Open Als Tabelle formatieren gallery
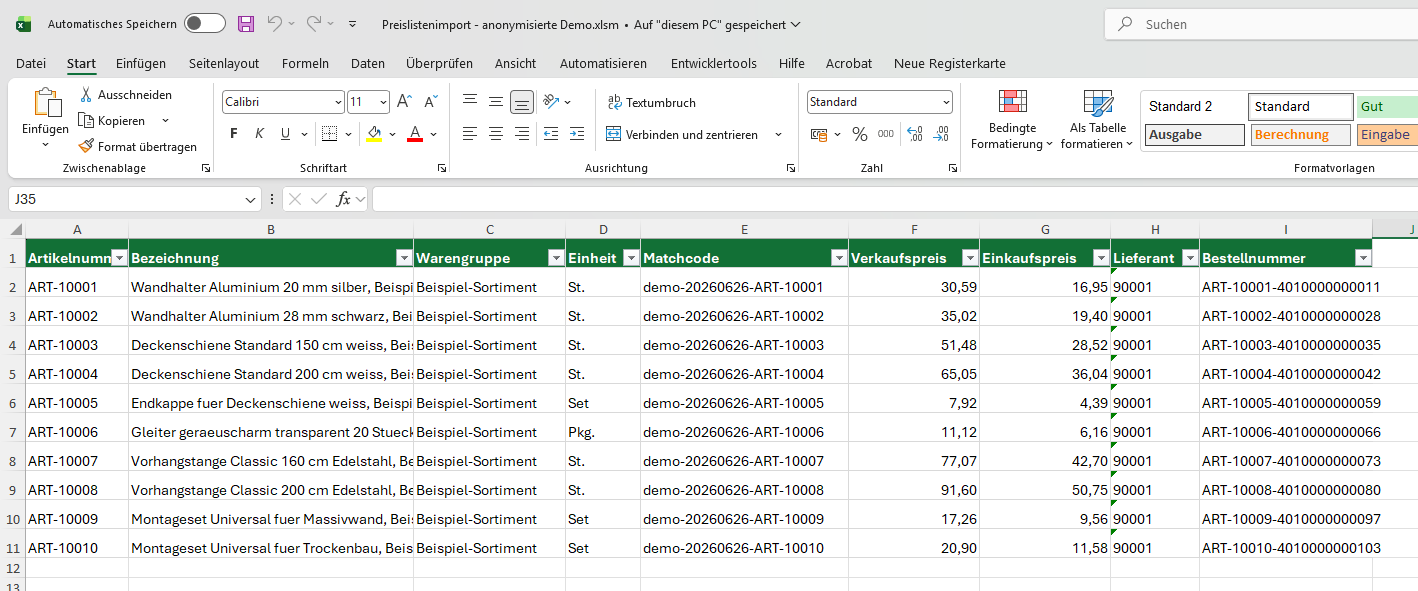This screenshot has width=1418, height=591. point(1097,120)
